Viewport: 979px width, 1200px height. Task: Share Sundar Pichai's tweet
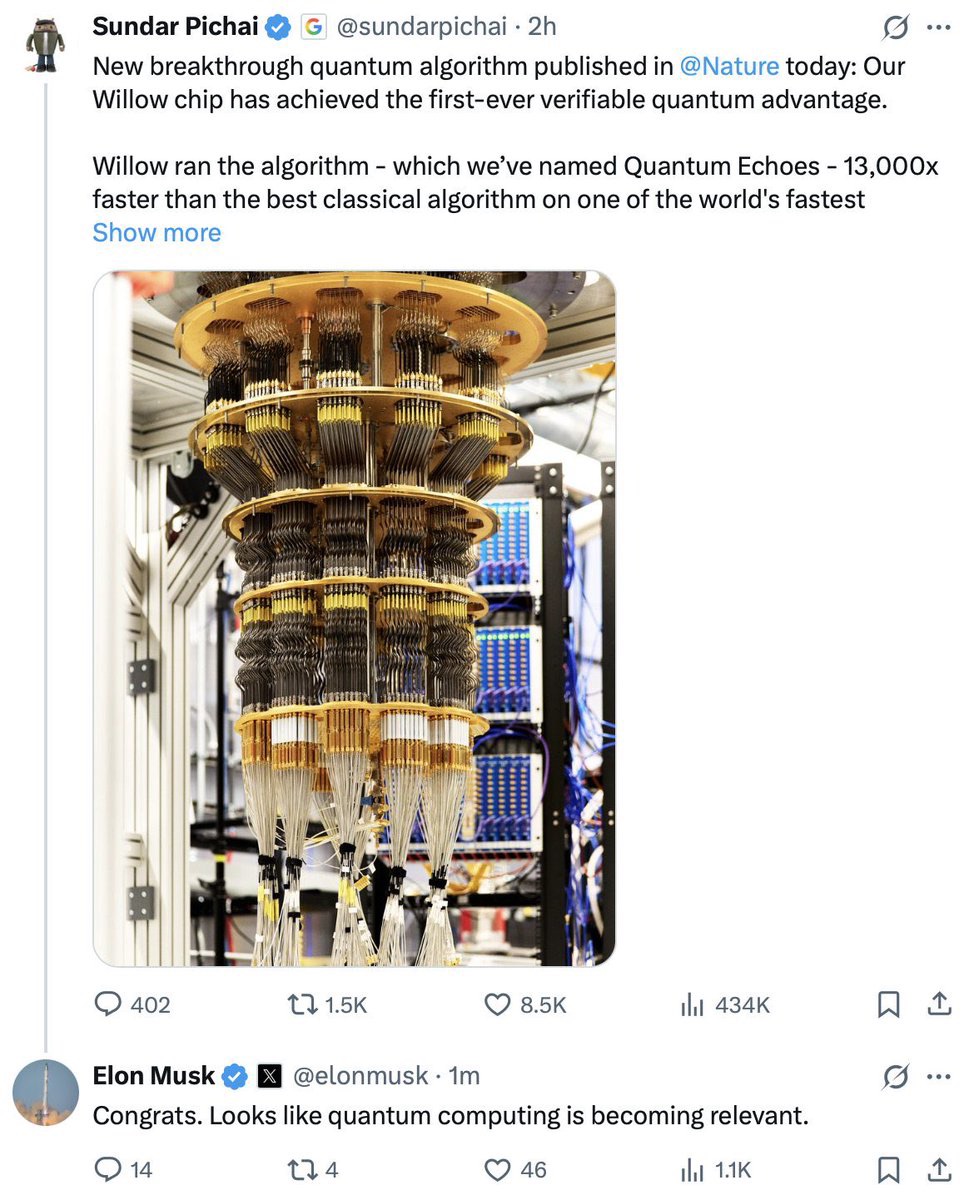click(939, 1004)
